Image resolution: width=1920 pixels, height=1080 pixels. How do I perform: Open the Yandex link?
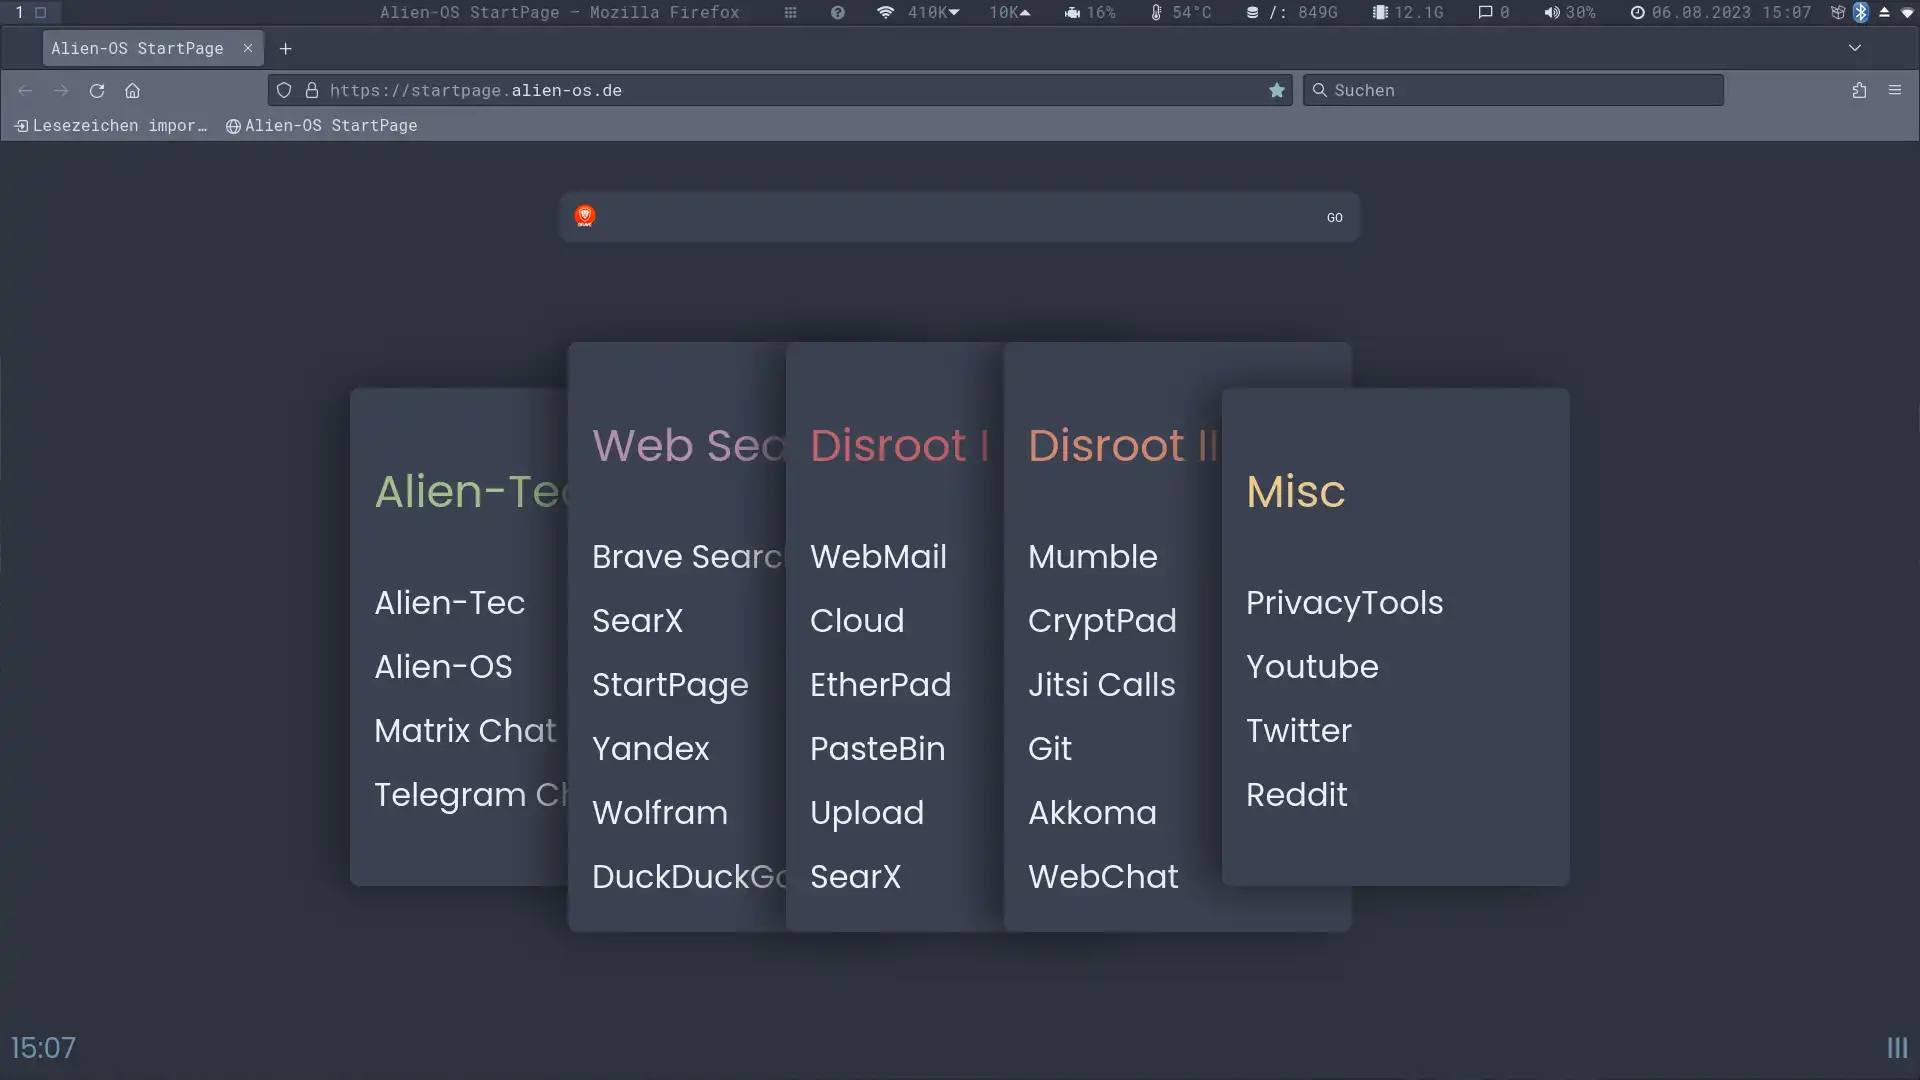pyautogui.click(x=650, y=749)
